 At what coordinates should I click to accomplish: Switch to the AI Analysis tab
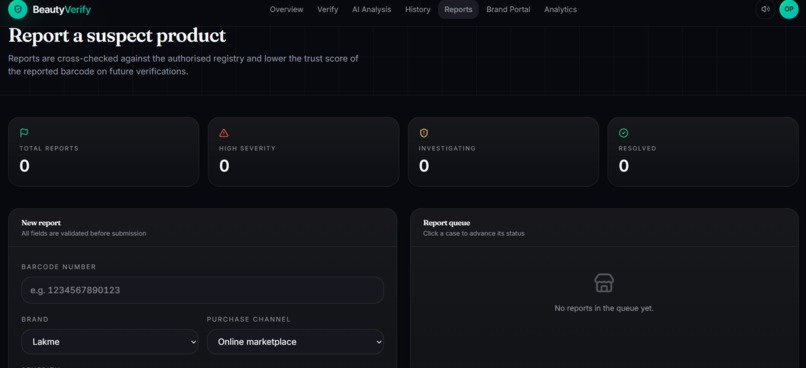(x=371, y=9)
